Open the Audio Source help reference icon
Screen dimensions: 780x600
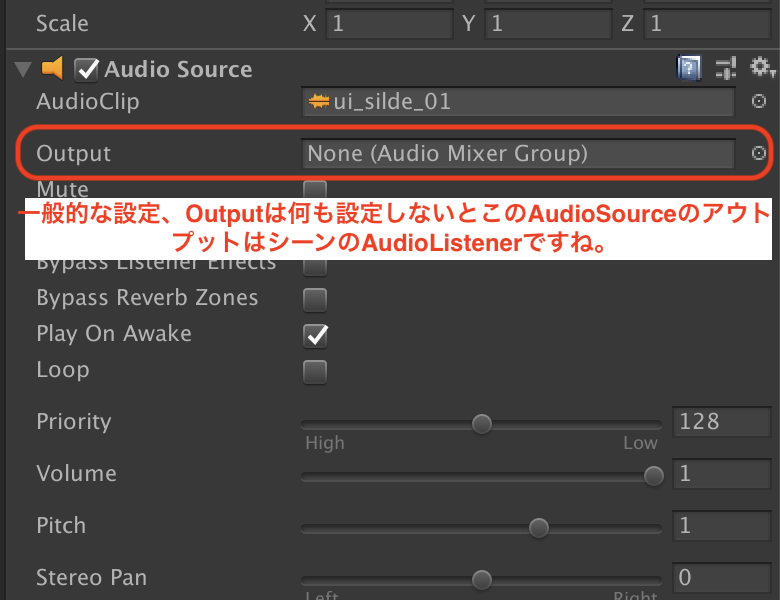pos(689,68)
